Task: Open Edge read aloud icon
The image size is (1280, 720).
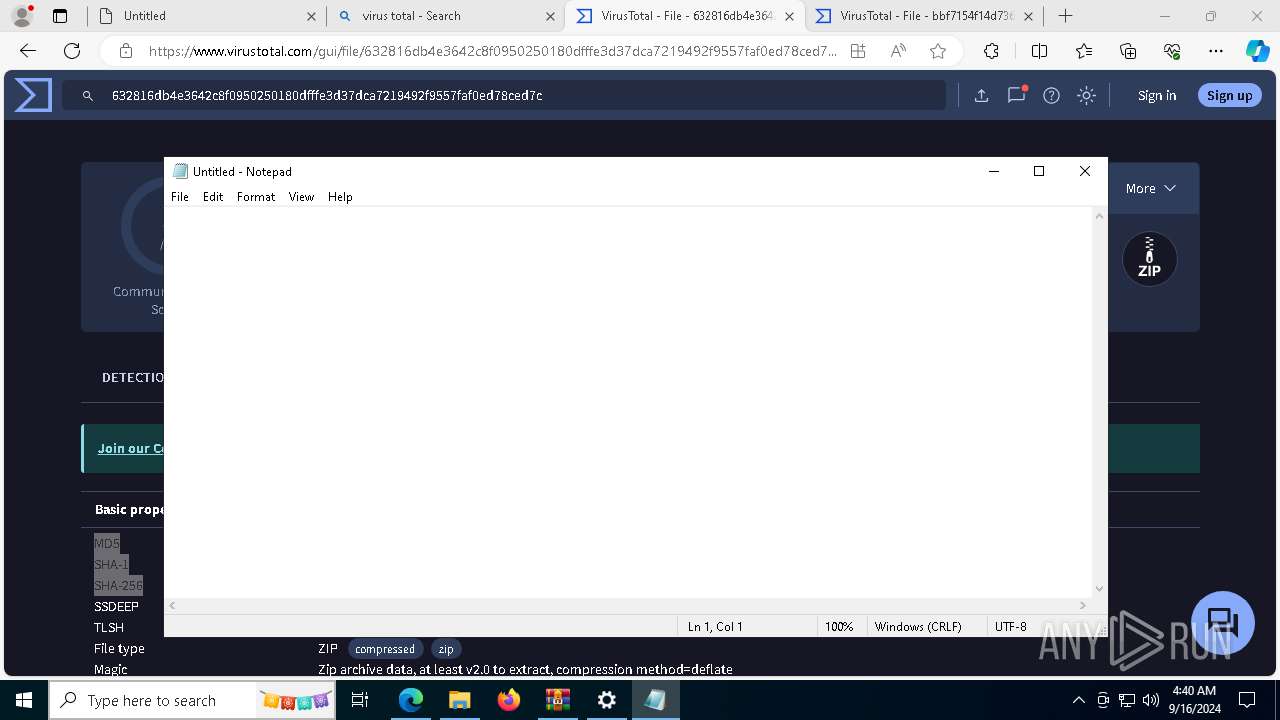Action: [x=898, y=51]
